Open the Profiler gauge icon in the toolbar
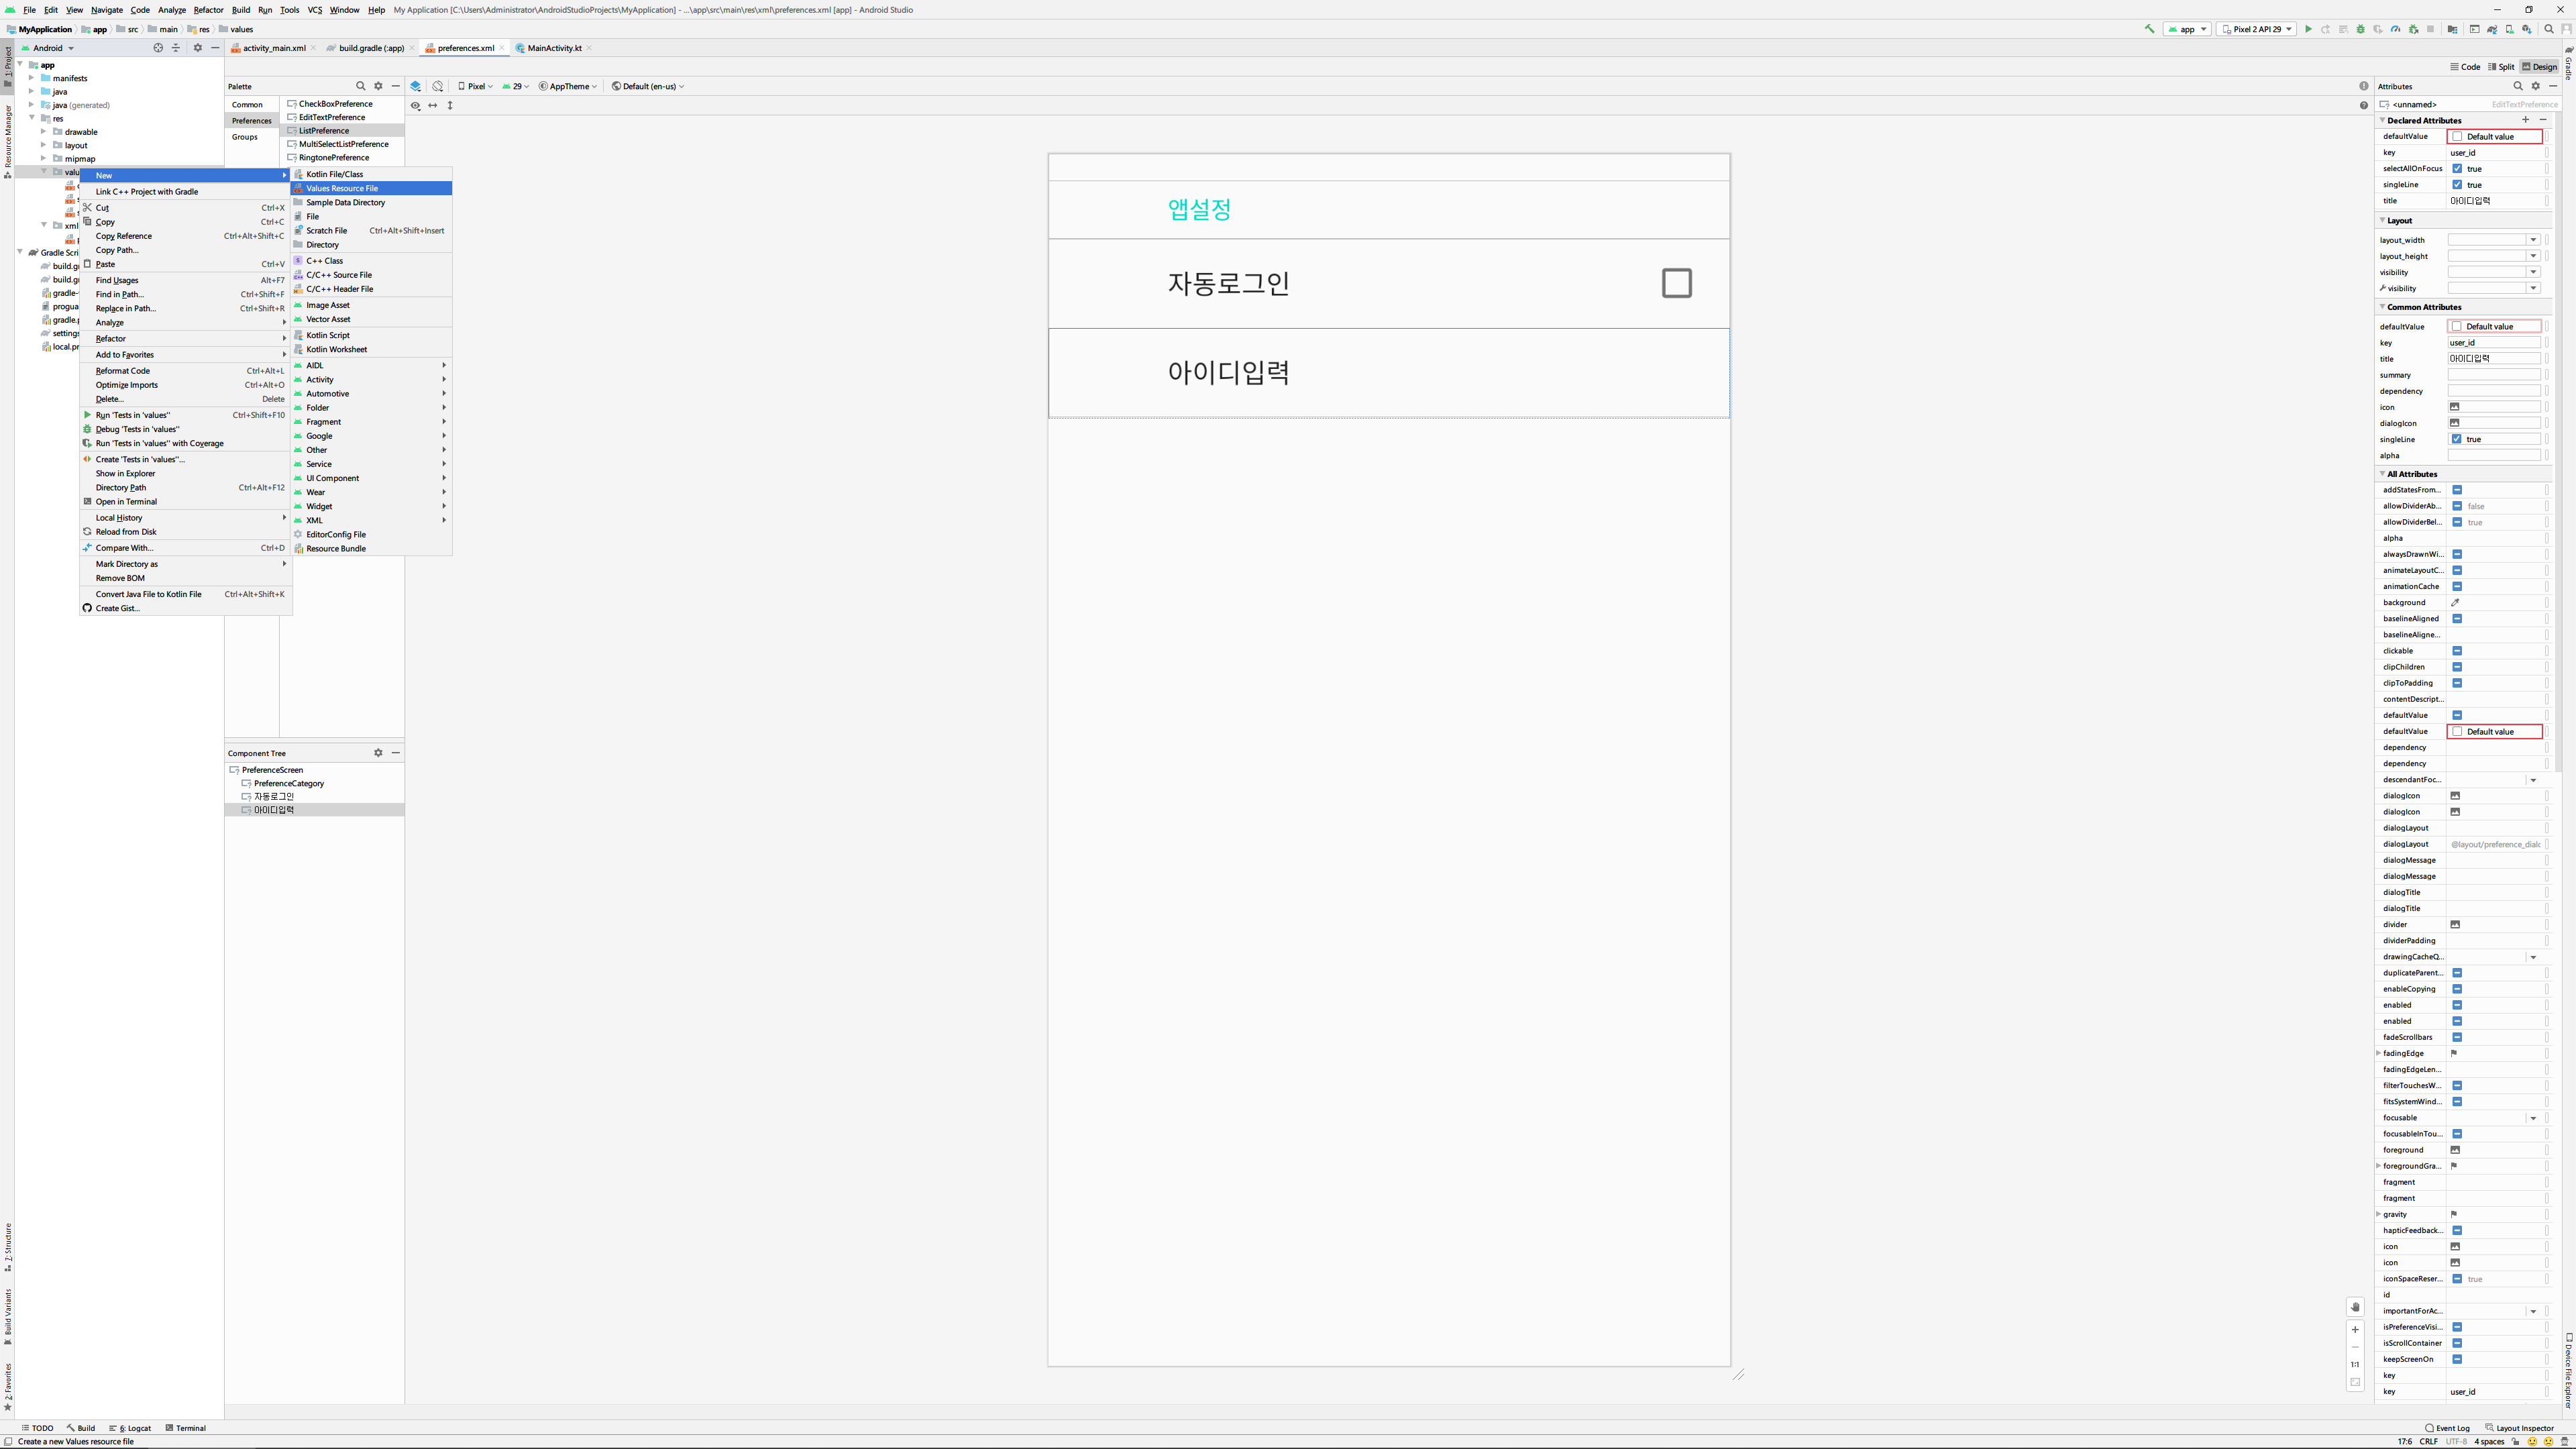Image resolution: width=2576 pixels, height=1449 pixels. (x=2396, y=29)
